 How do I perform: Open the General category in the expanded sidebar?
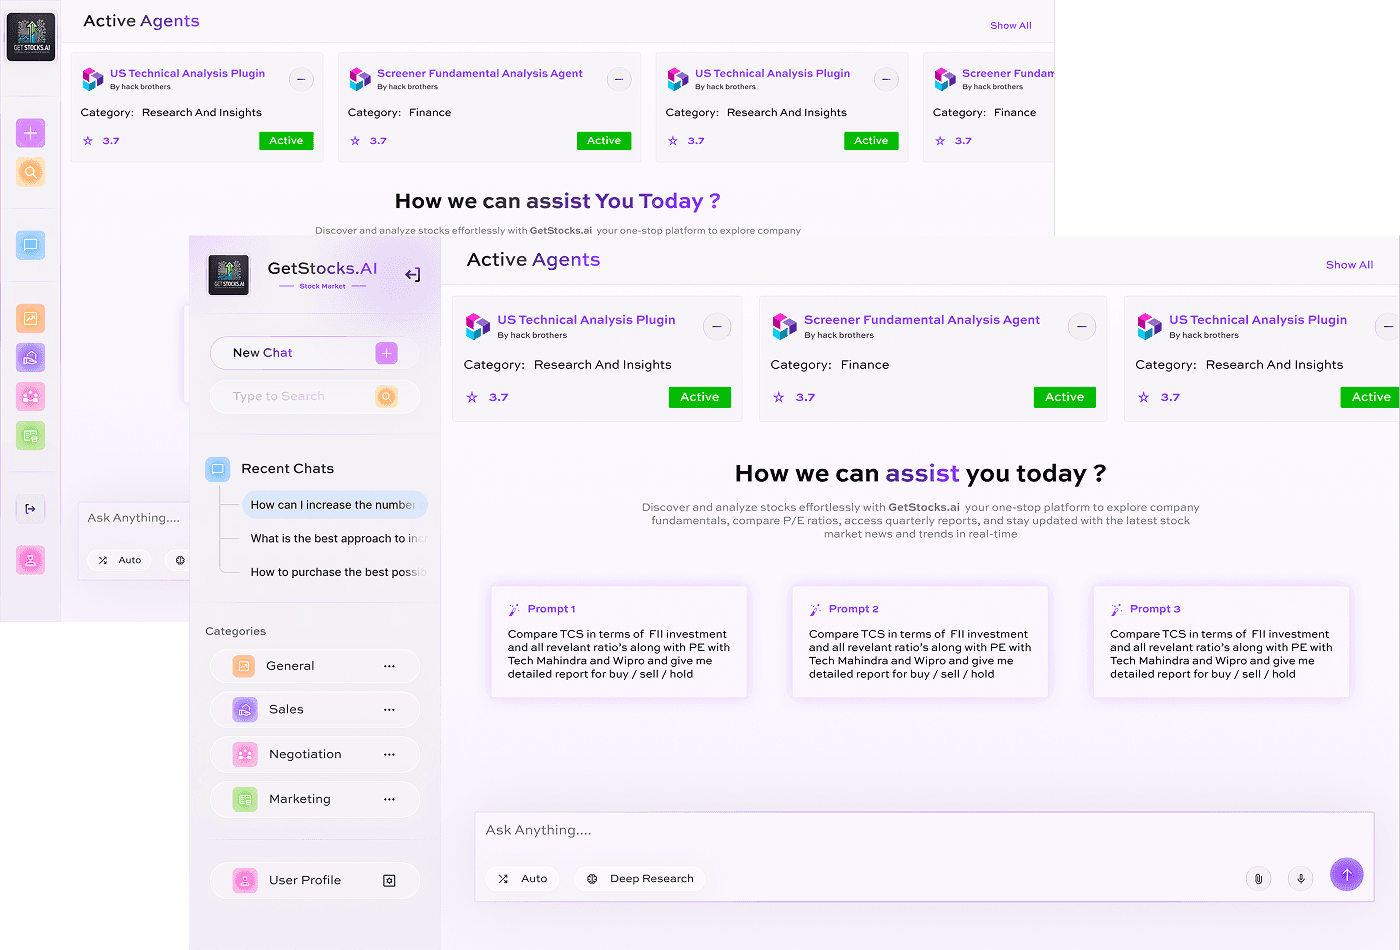click(x=315, y=666)
